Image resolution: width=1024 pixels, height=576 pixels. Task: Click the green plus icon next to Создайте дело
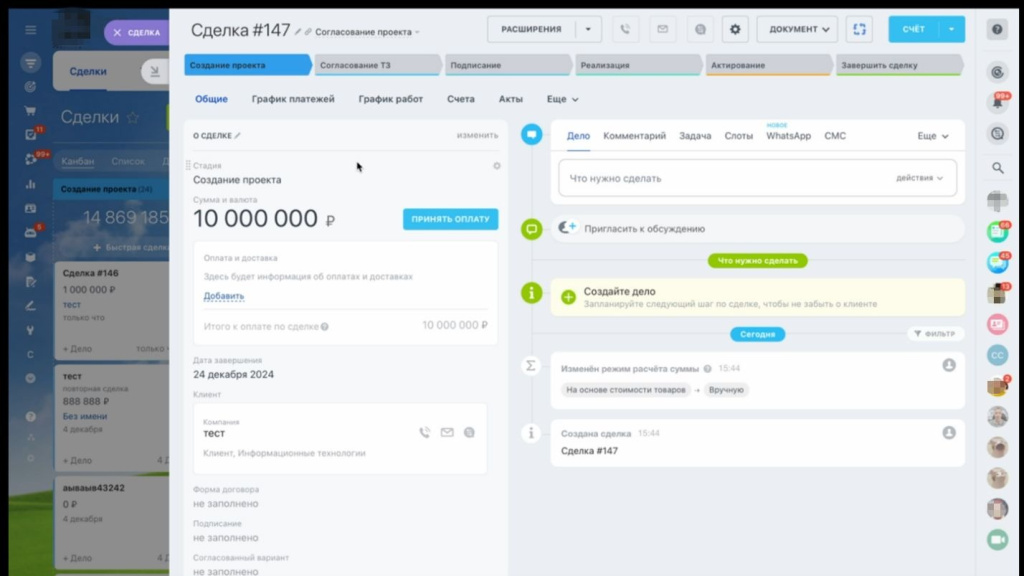[568, 297]
